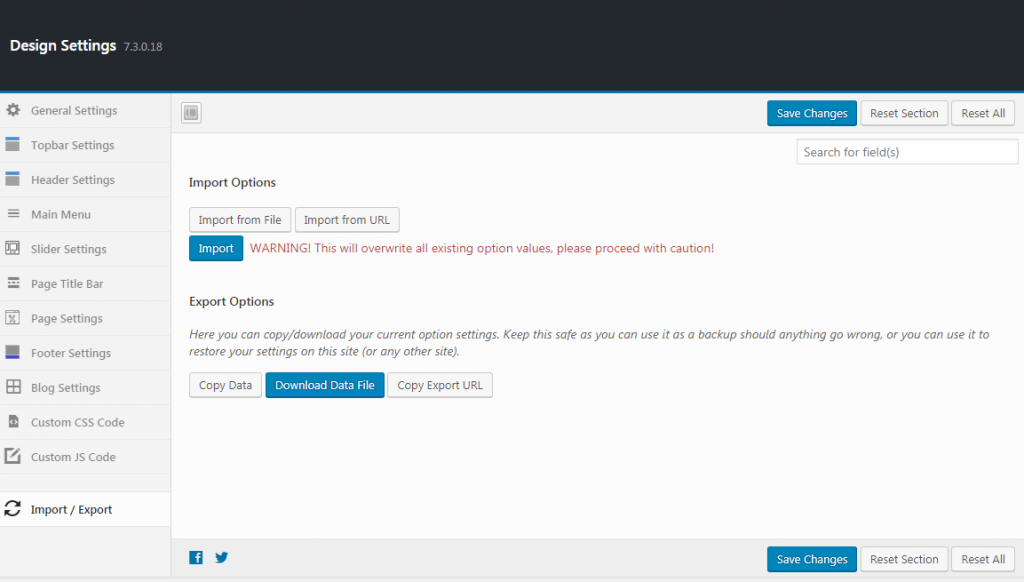Click Import from File button
Image resolution: width=1024 pixels, height=582 pixels.
(x=240, y=219)
